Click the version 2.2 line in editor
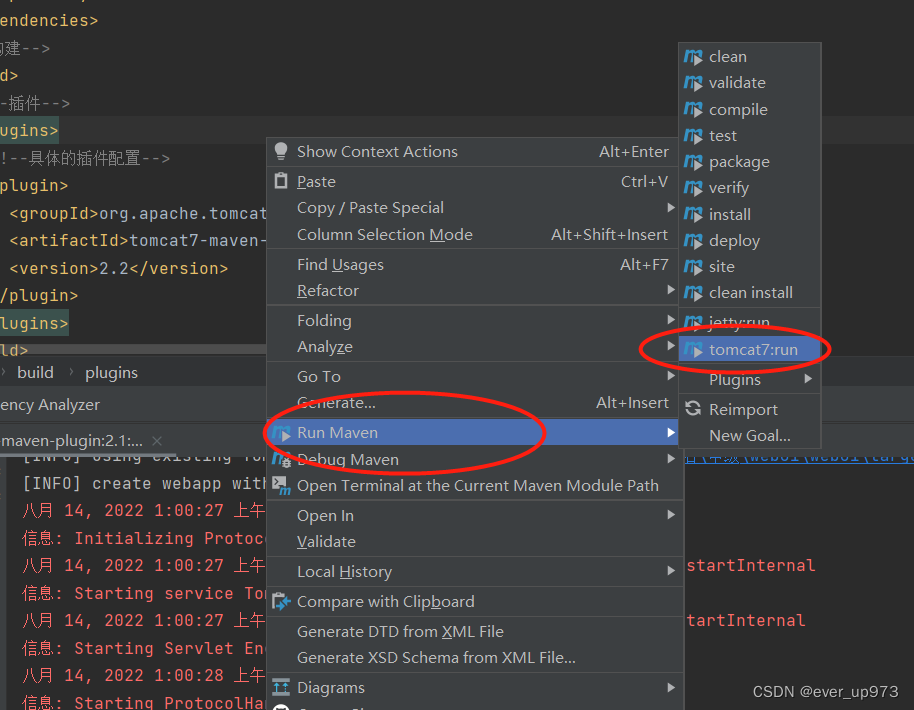 pos(119,268)
